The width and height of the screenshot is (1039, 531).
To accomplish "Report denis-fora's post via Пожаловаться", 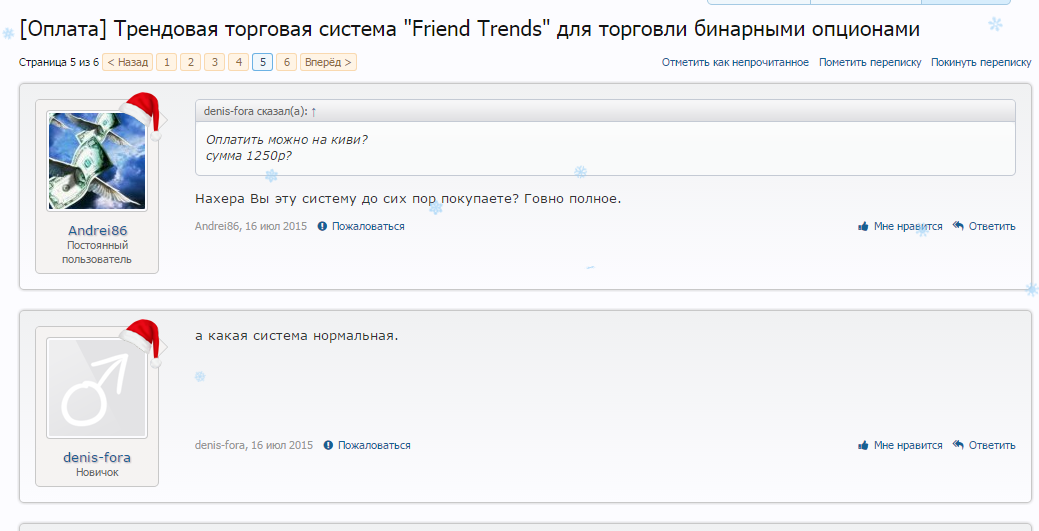I will pyautogui.click(x=374, y=445).
